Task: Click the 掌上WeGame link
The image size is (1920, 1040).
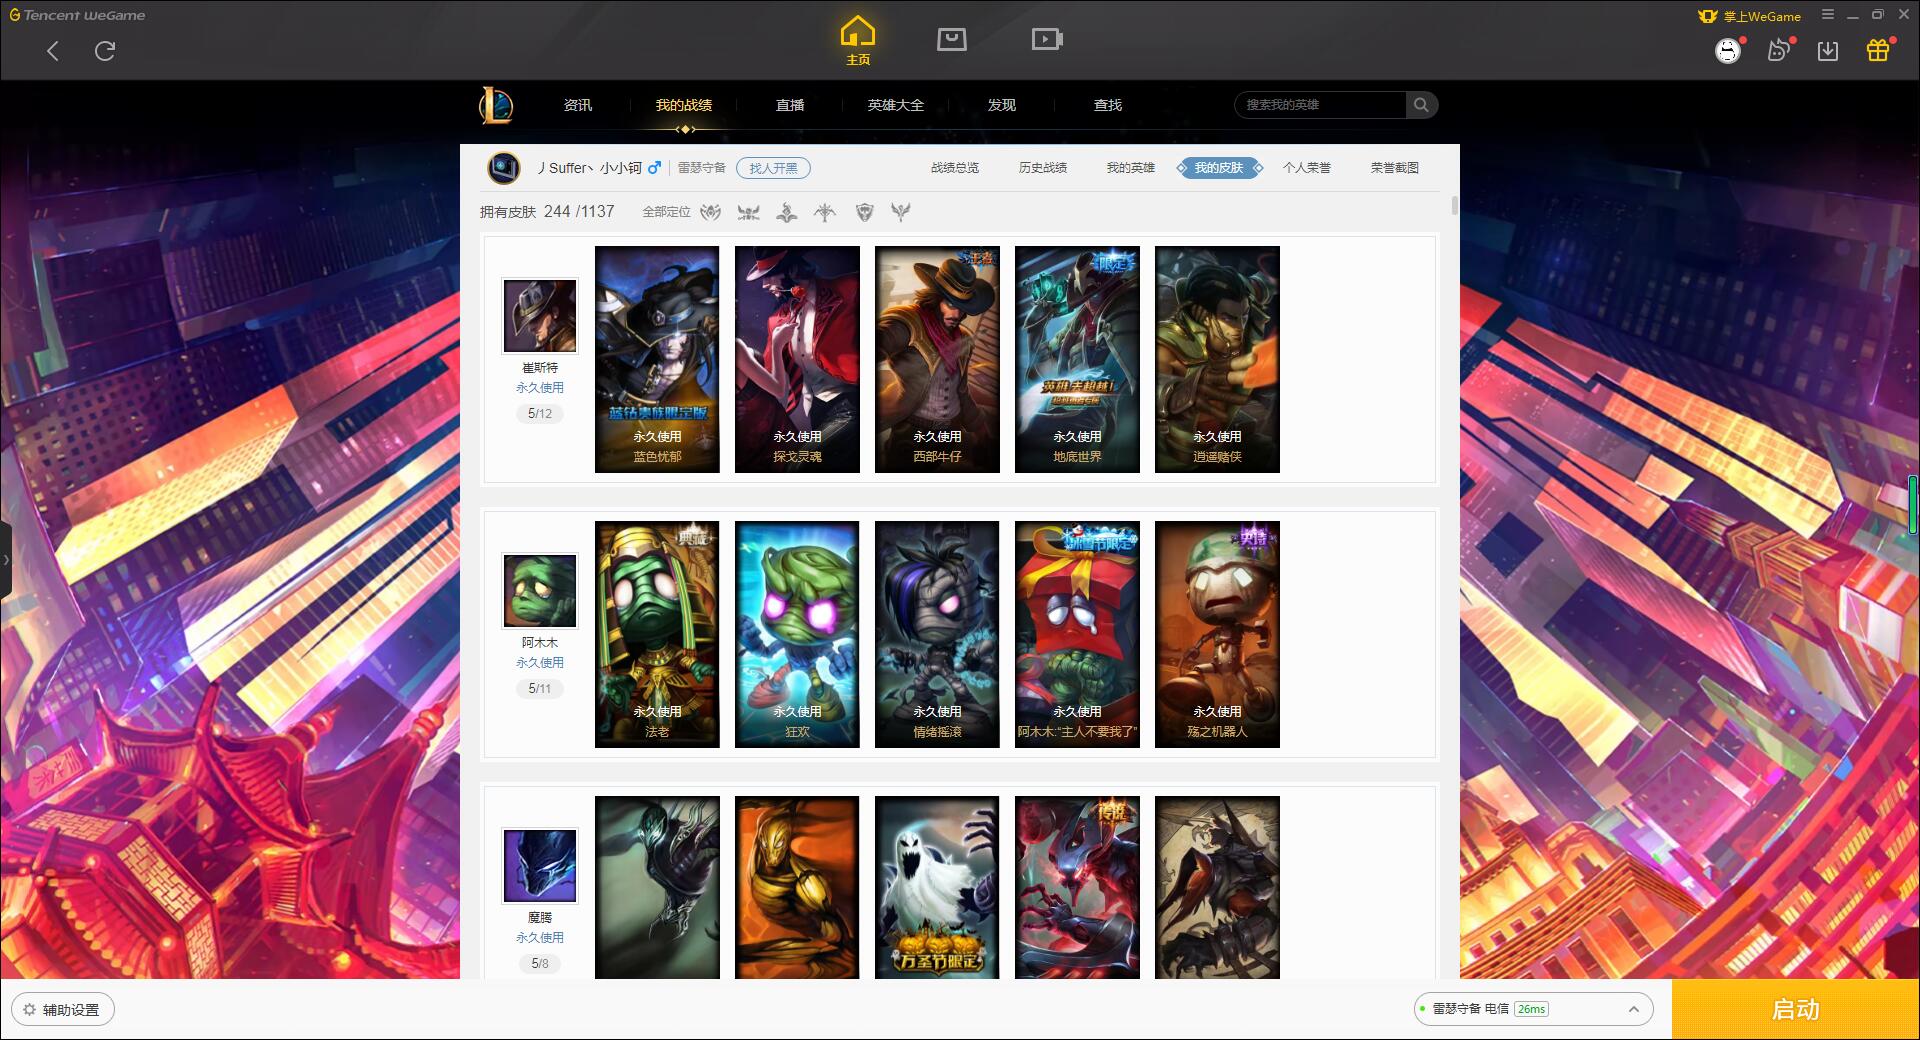Action: (1750, 16)
